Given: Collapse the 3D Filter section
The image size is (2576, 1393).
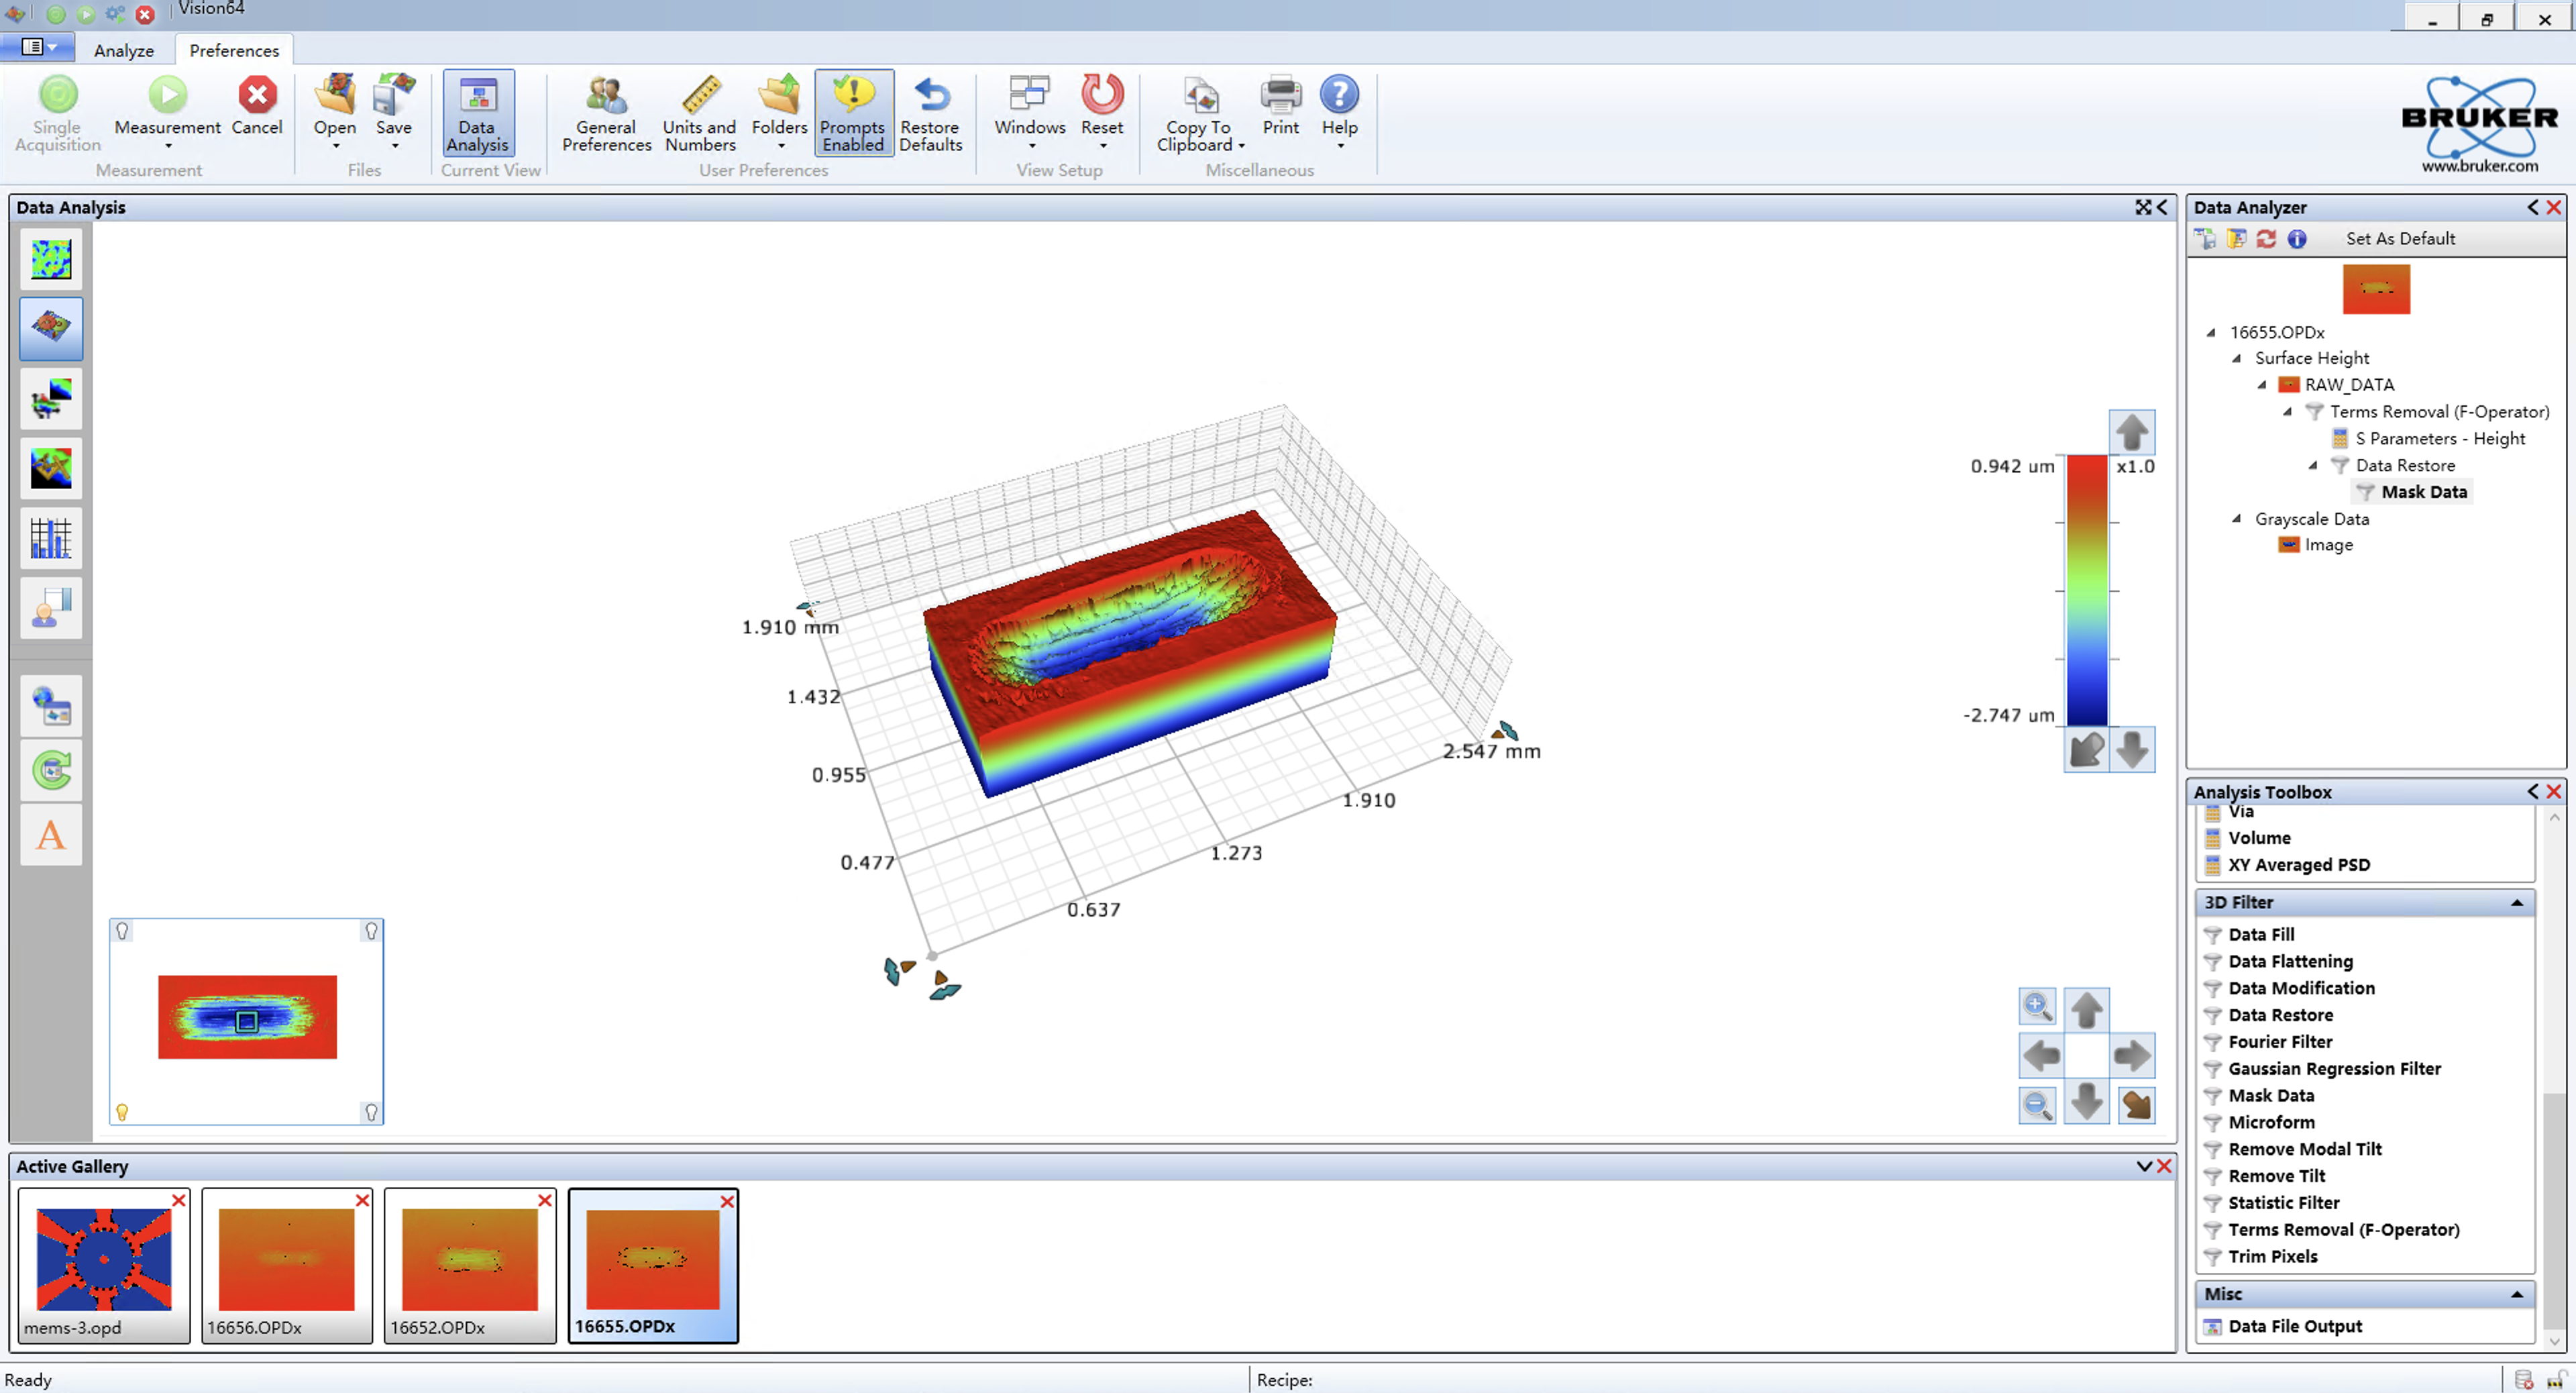Looking at the screenshot, I should [x=2516, y=903].
